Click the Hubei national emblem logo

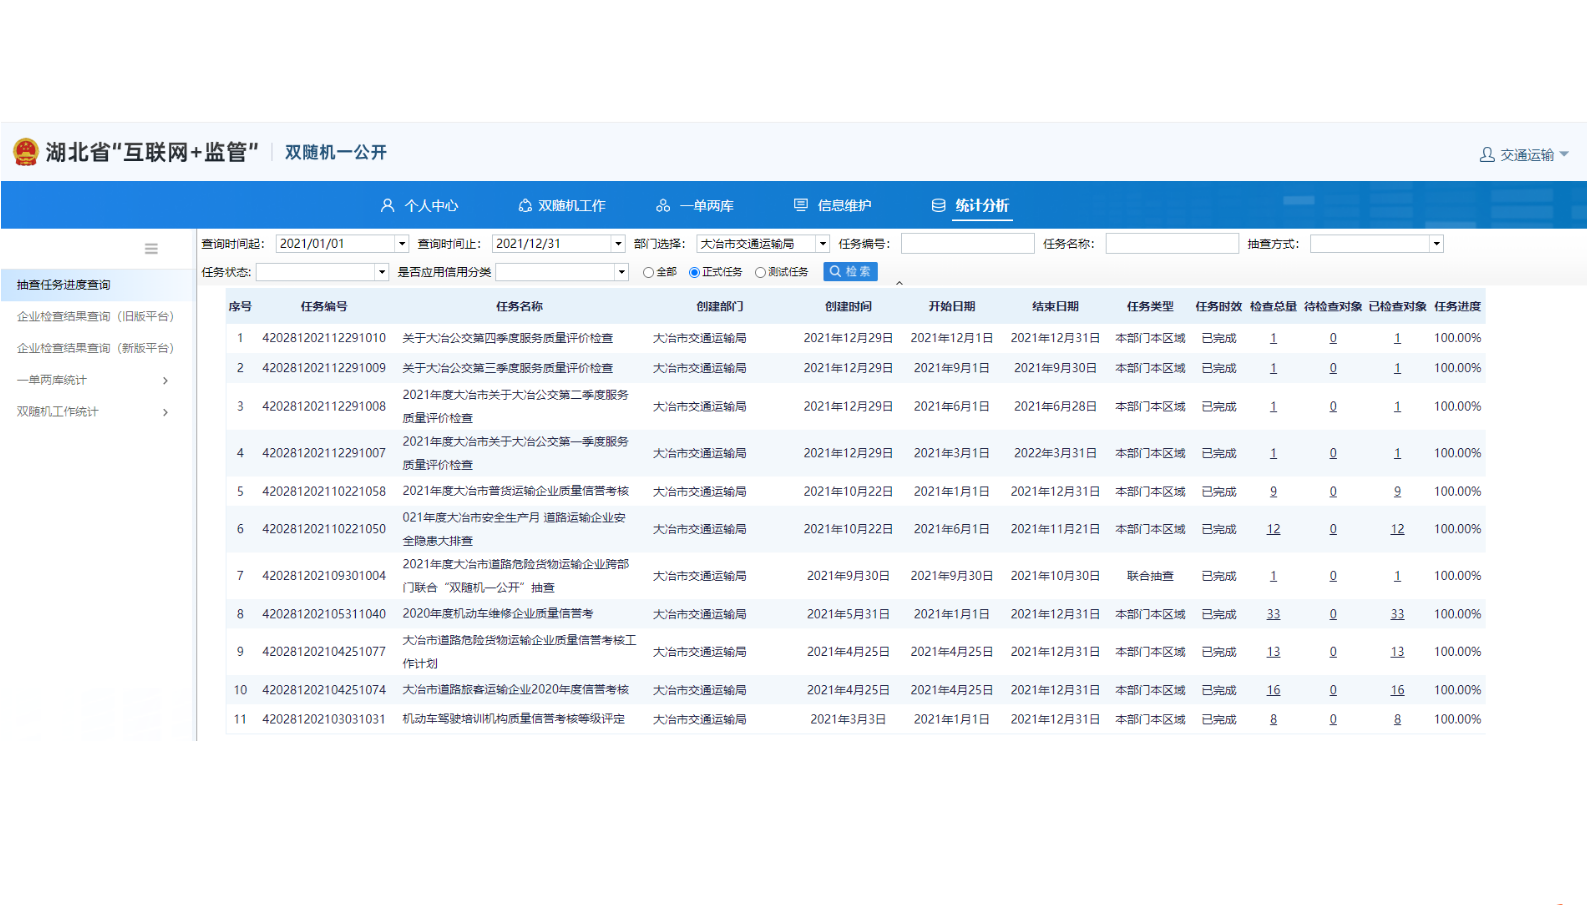(x=26, y=152)
